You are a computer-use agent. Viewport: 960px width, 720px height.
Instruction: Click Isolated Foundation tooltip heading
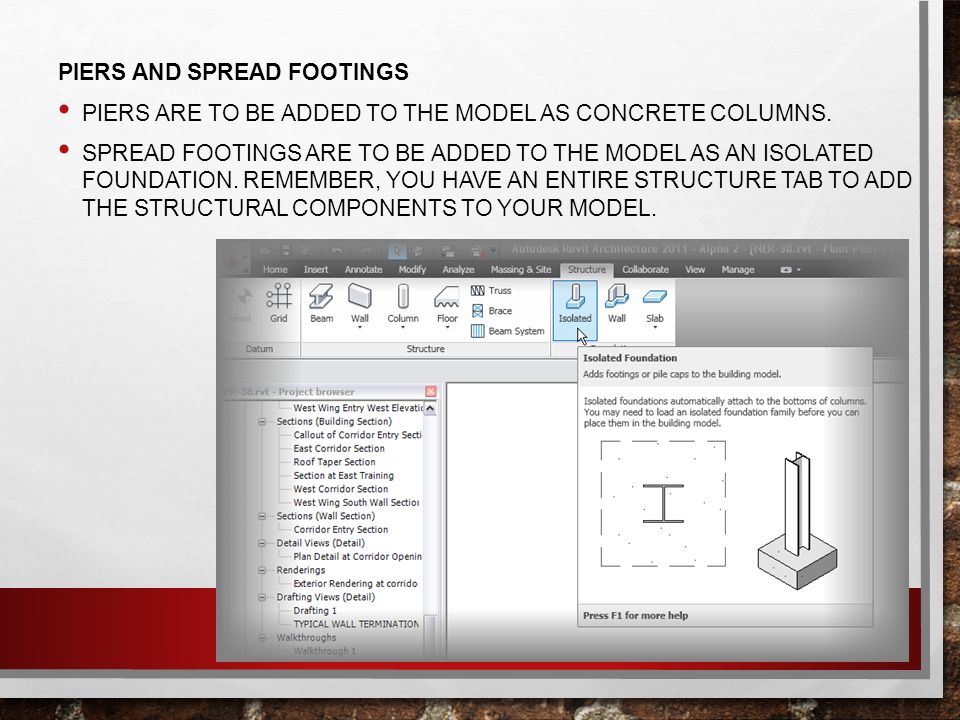coord(630,358)
